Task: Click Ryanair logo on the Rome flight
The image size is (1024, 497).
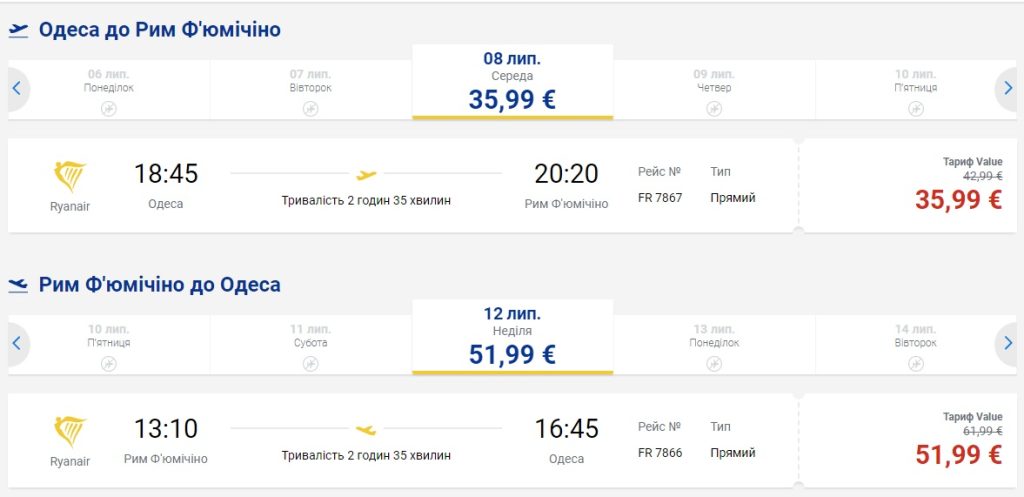Action: [x=70, y=432]
